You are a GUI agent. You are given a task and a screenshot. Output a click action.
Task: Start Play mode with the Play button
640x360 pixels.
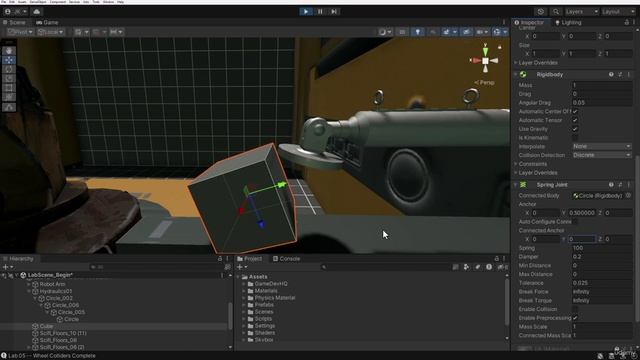[306, 11]
